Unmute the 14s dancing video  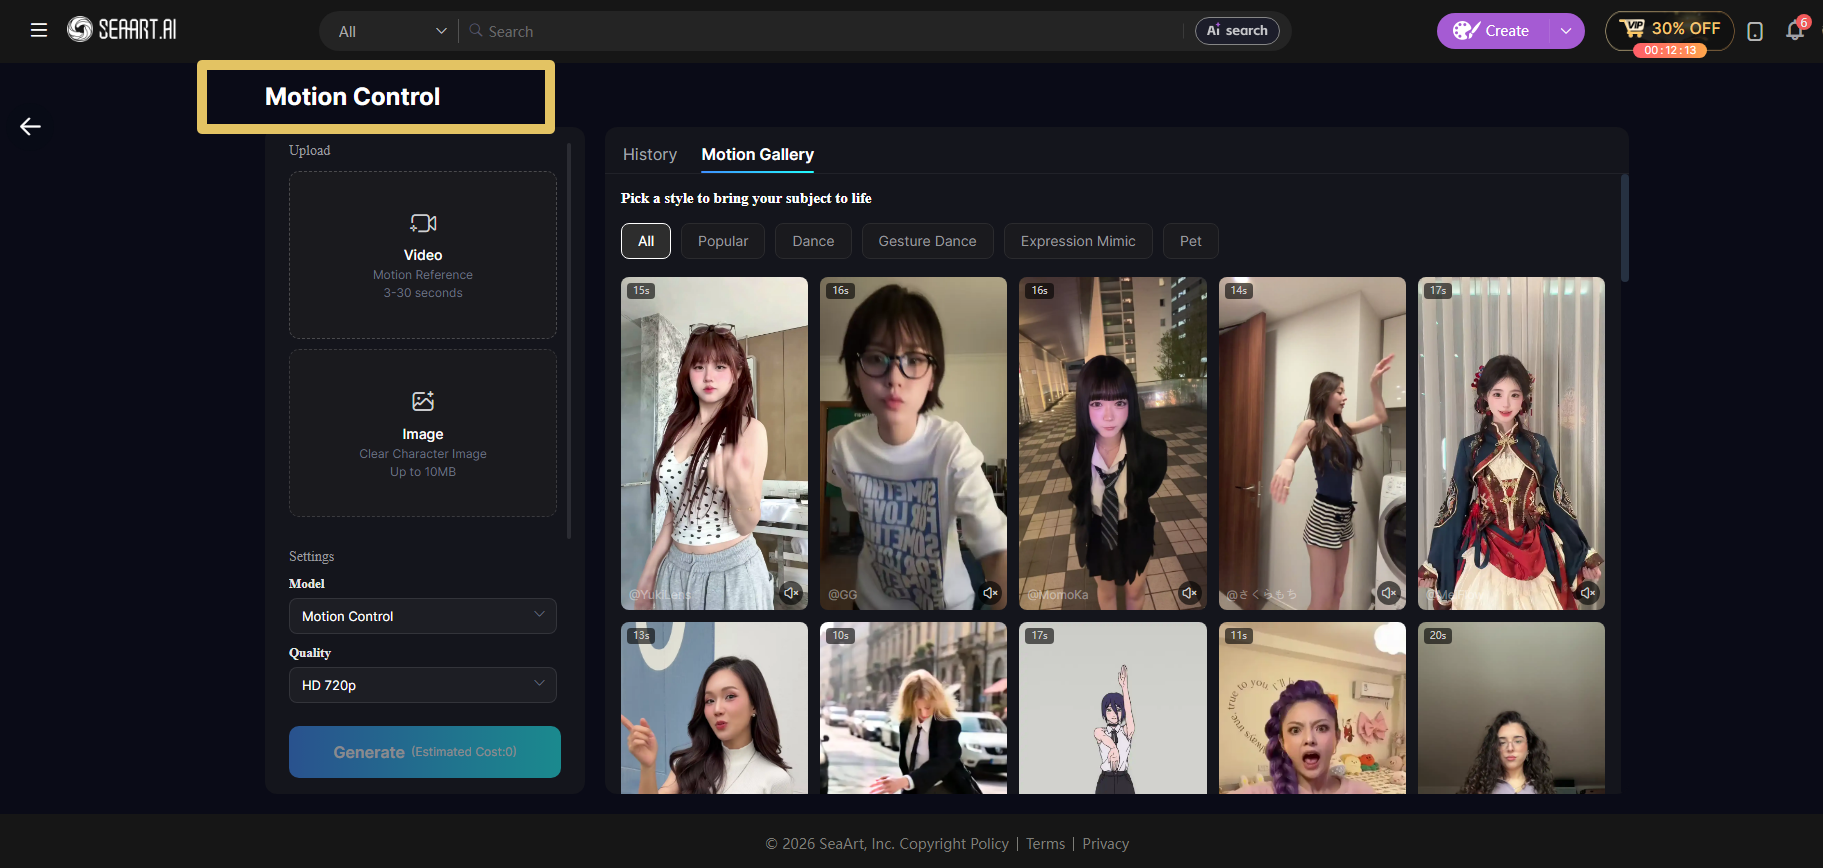(x=1388, y=593)
